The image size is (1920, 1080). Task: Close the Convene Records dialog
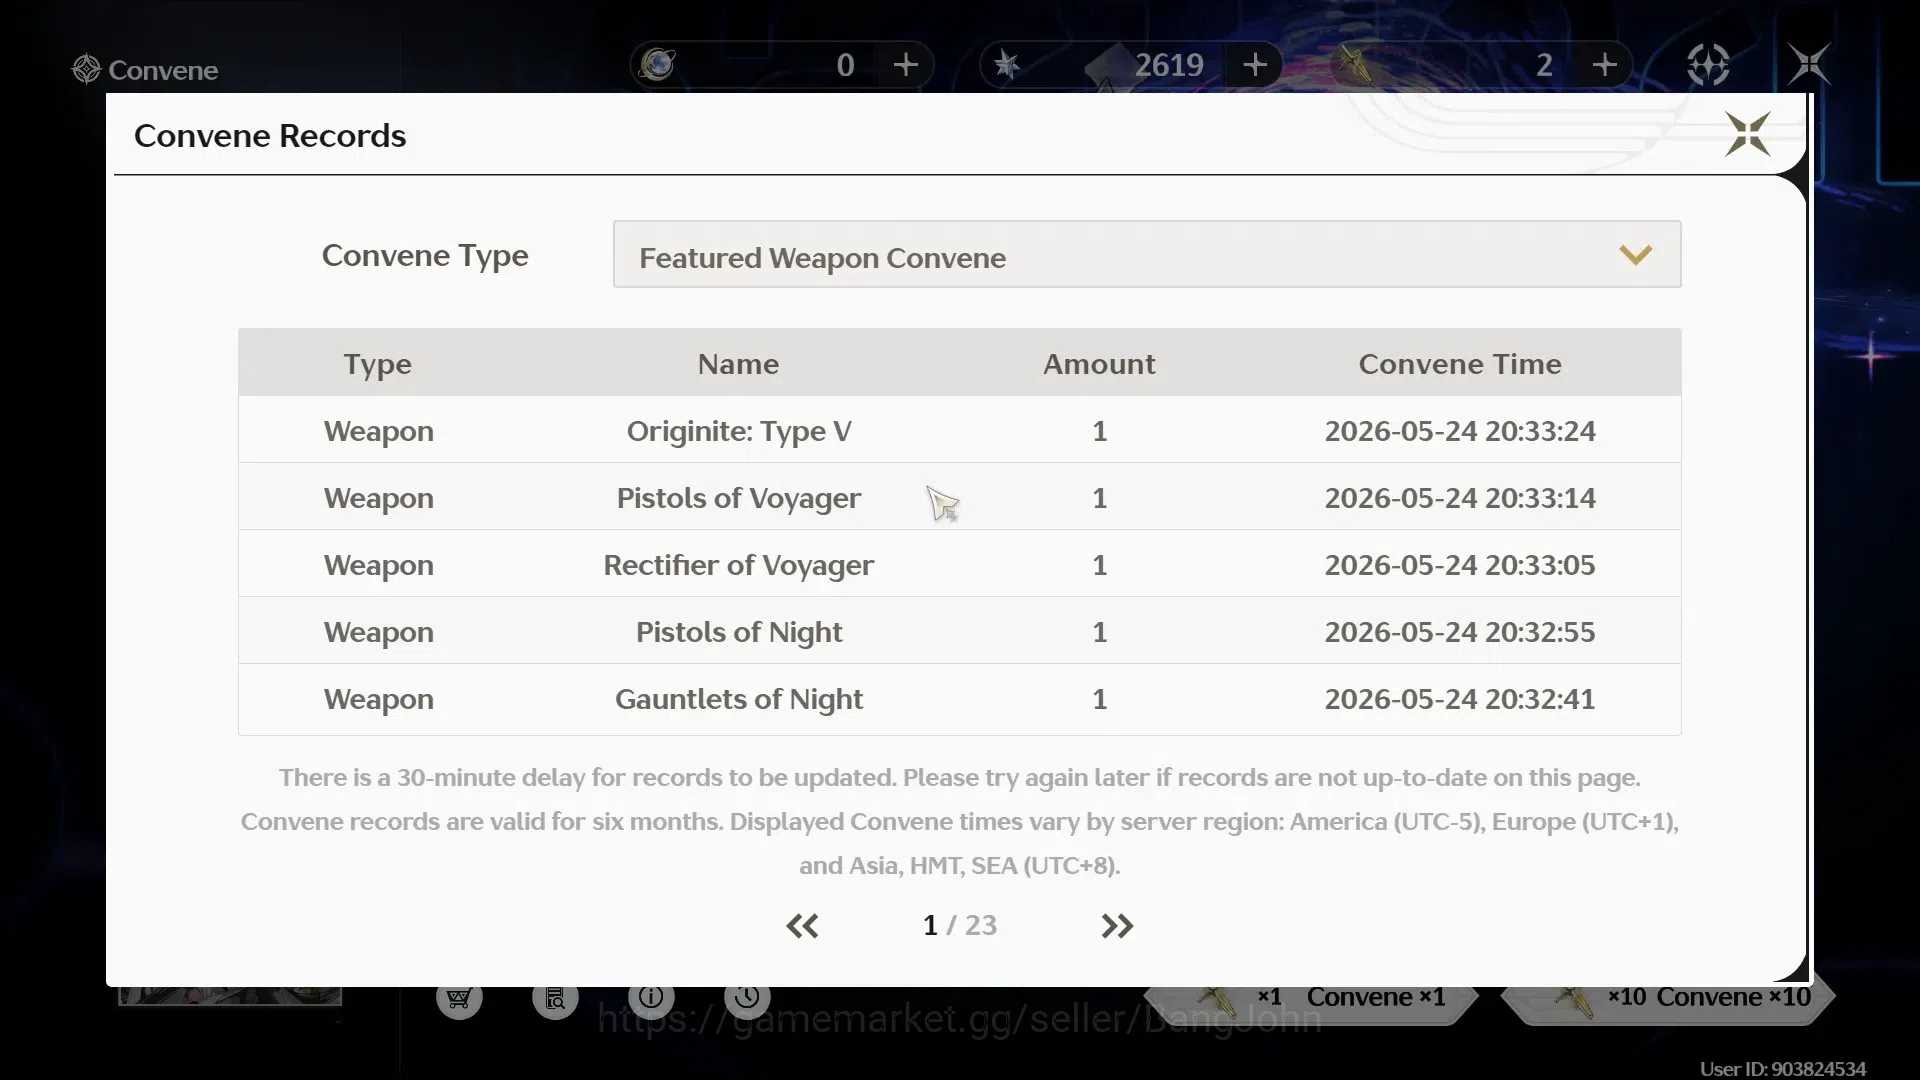coord(1747,134)
